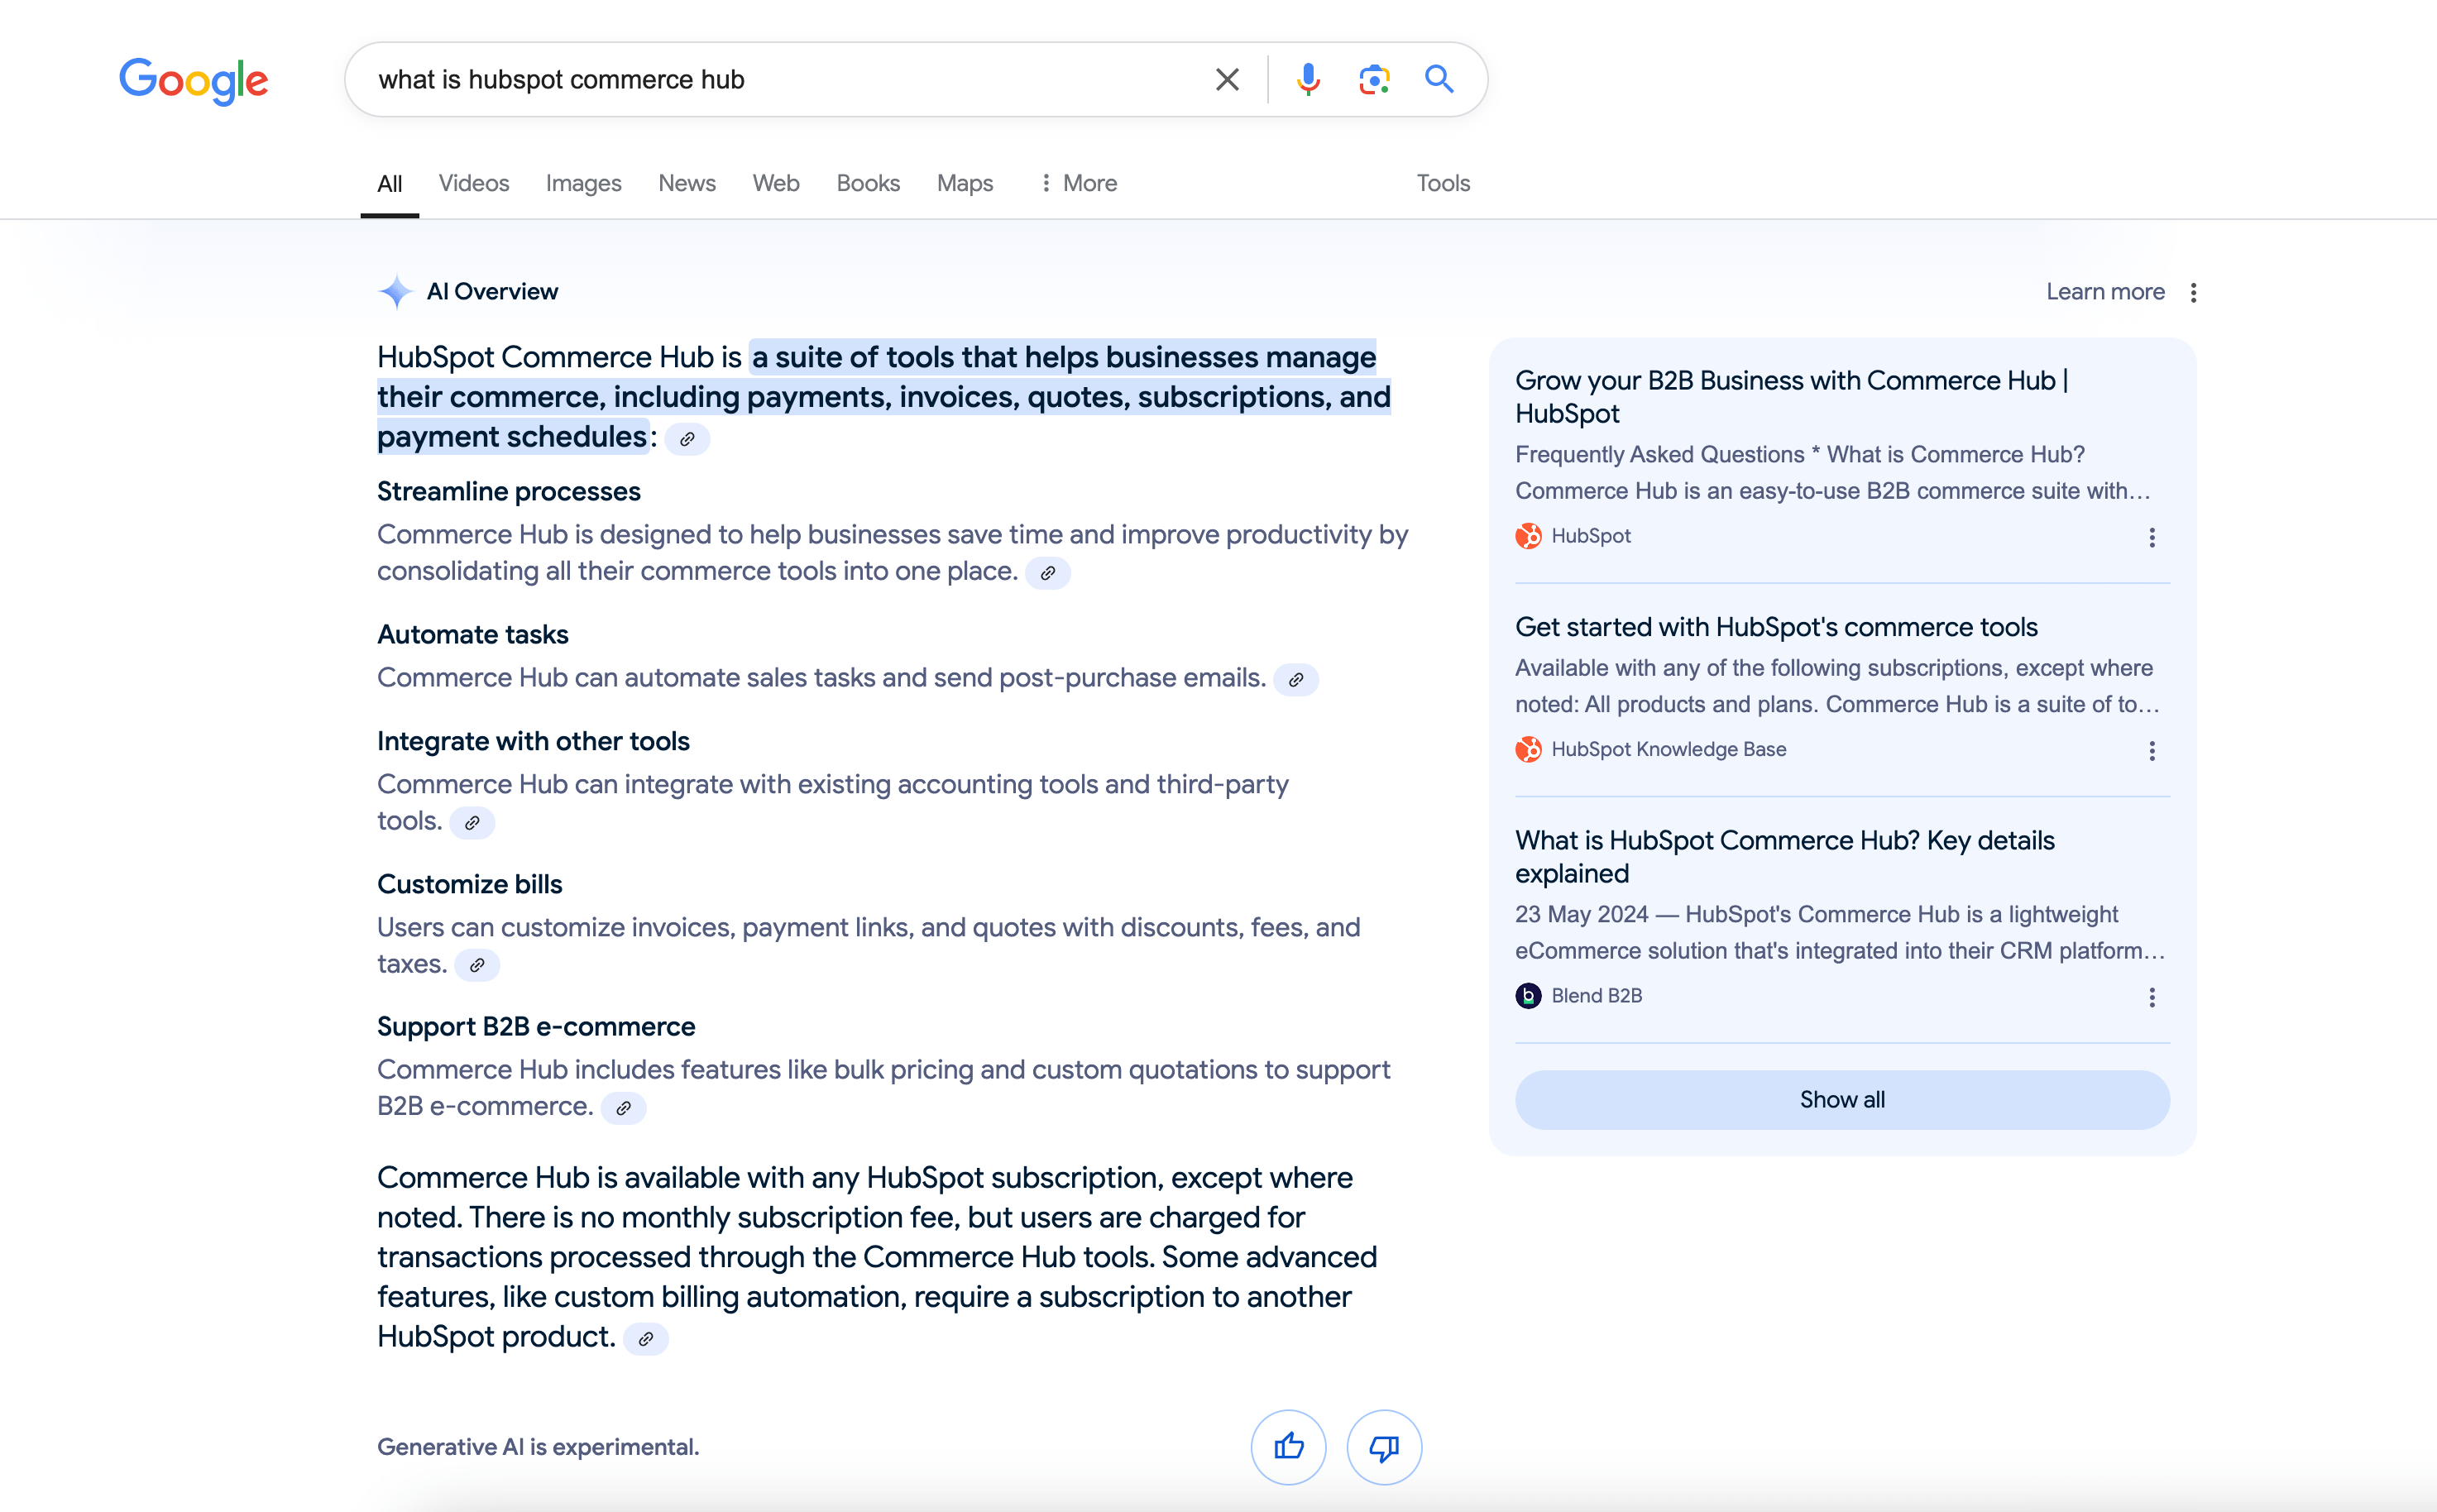2437x1512 pixels.
Task: Select the All results tab
Action: 390,183
